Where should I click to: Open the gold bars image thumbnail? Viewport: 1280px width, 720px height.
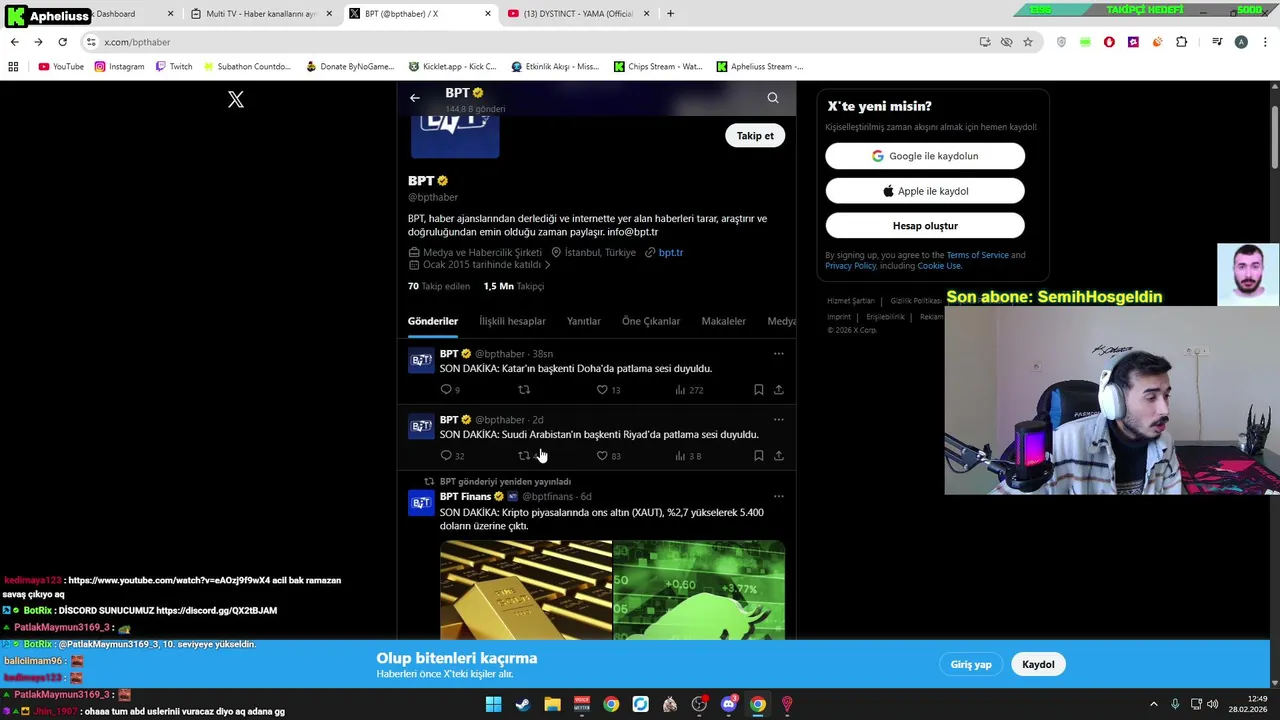[526, 590]
